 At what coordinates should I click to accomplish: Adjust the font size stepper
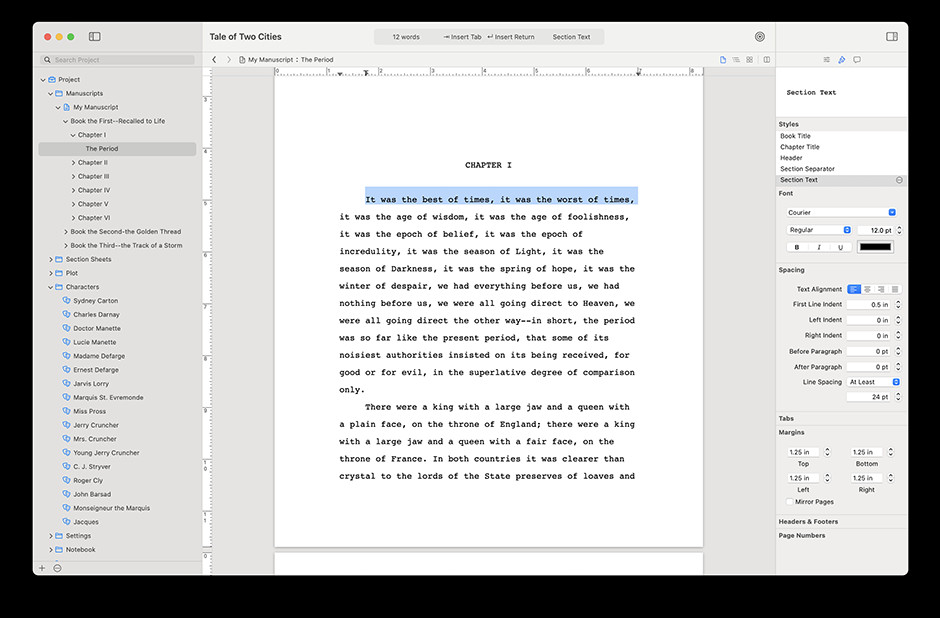click(x=899, y=230)
